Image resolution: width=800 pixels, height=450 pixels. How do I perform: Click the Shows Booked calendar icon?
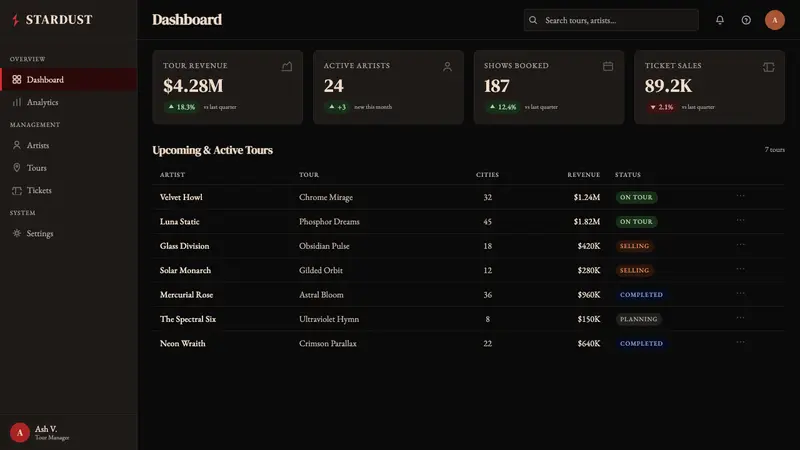(608, 66)
